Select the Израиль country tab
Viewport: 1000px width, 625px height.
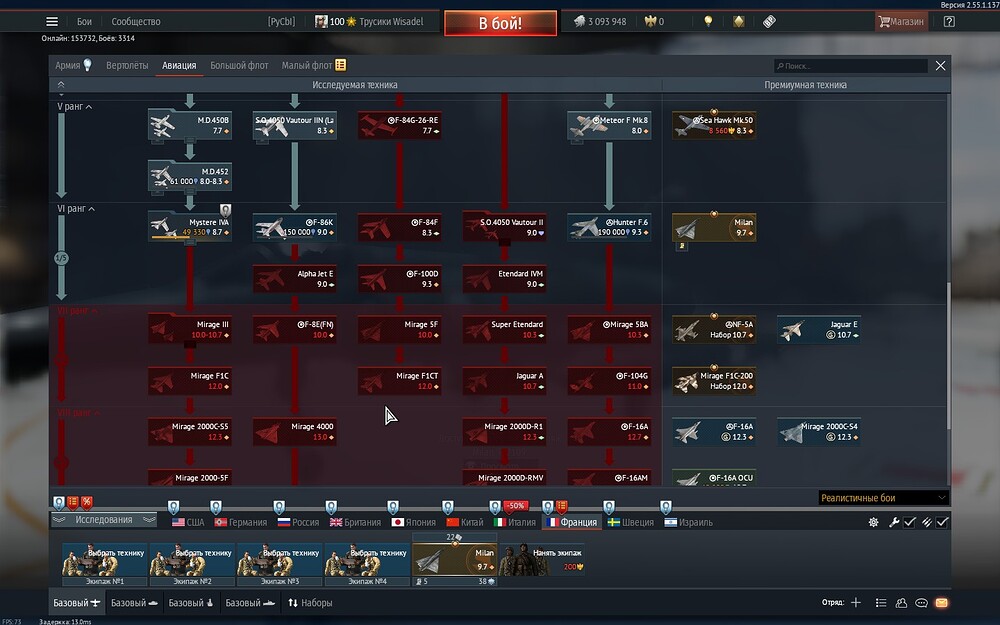point(689,522)
